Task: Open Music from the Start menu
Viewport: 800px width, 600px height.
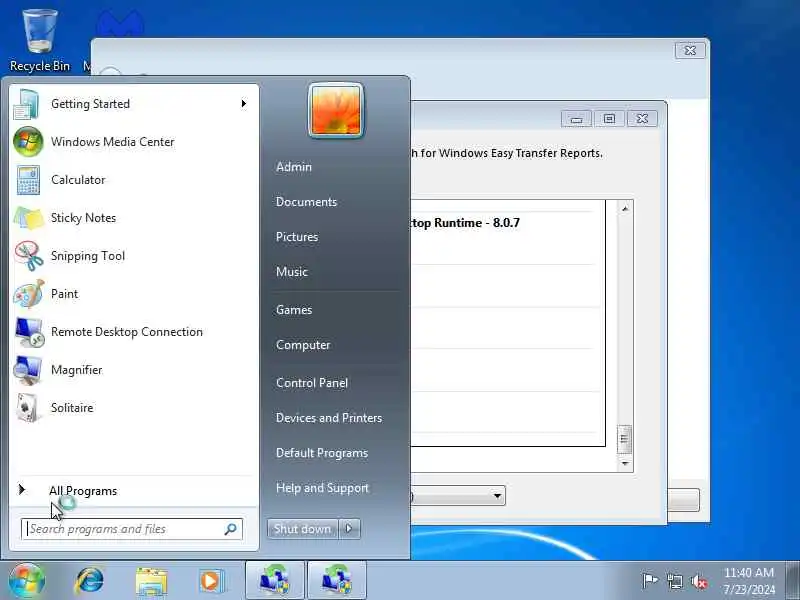Action: click(x=292, y=272)
